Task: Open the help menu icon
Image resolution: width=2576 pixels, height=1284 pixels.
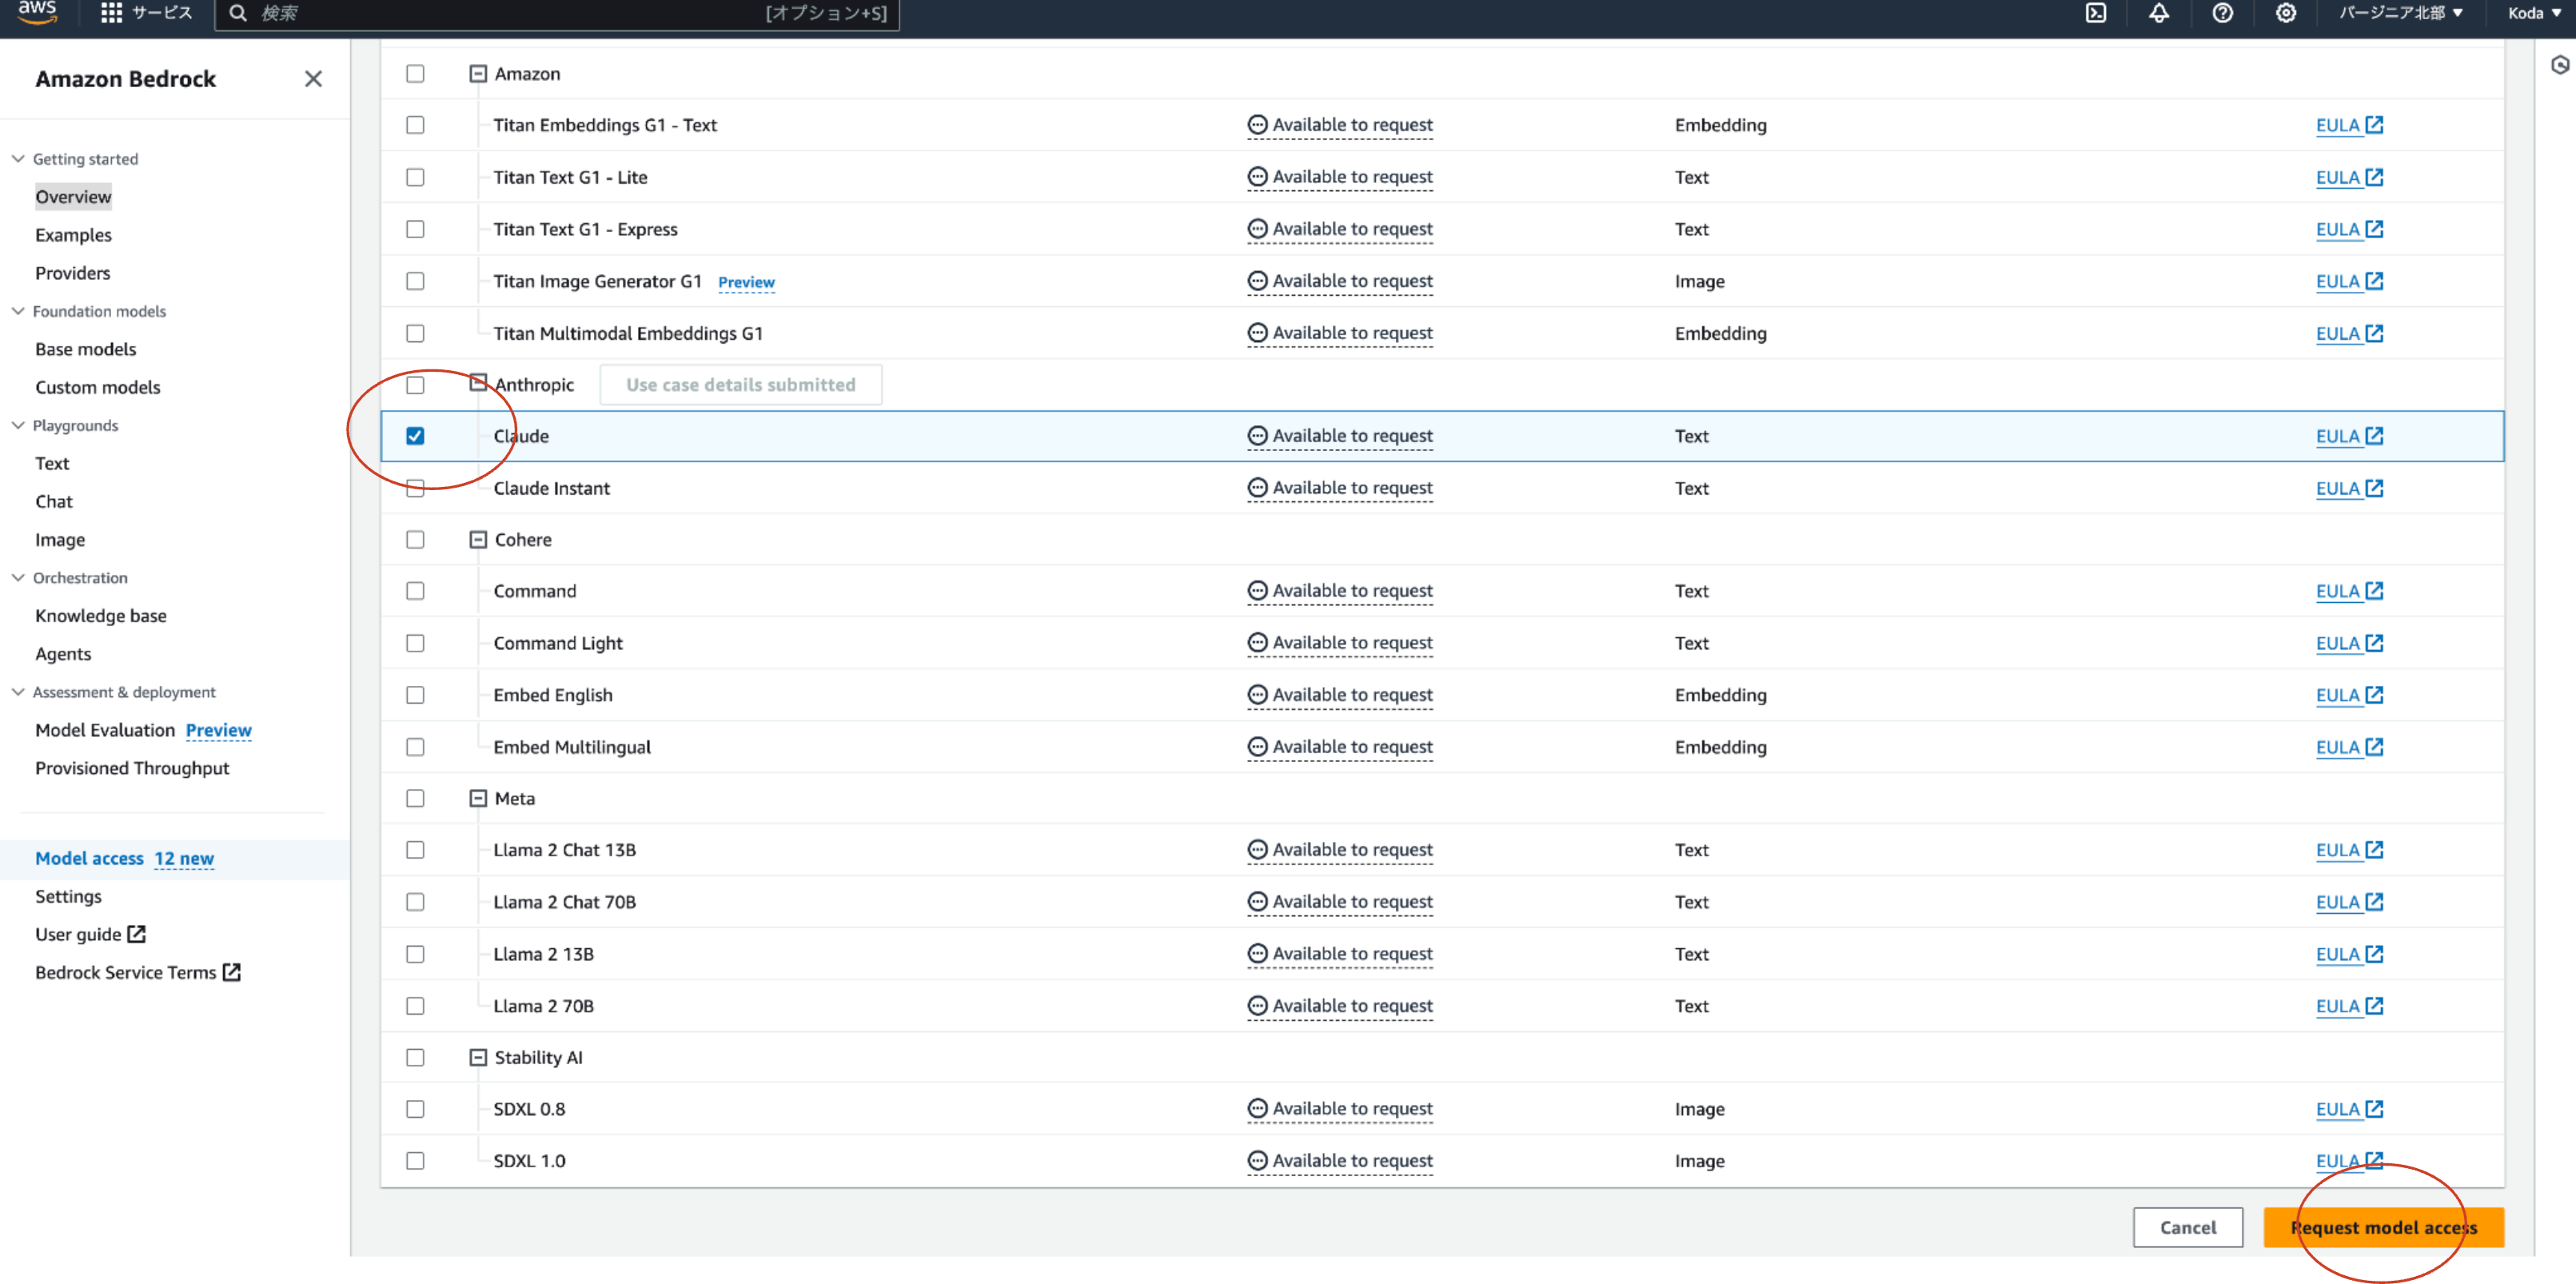Action: (2222, 13)
